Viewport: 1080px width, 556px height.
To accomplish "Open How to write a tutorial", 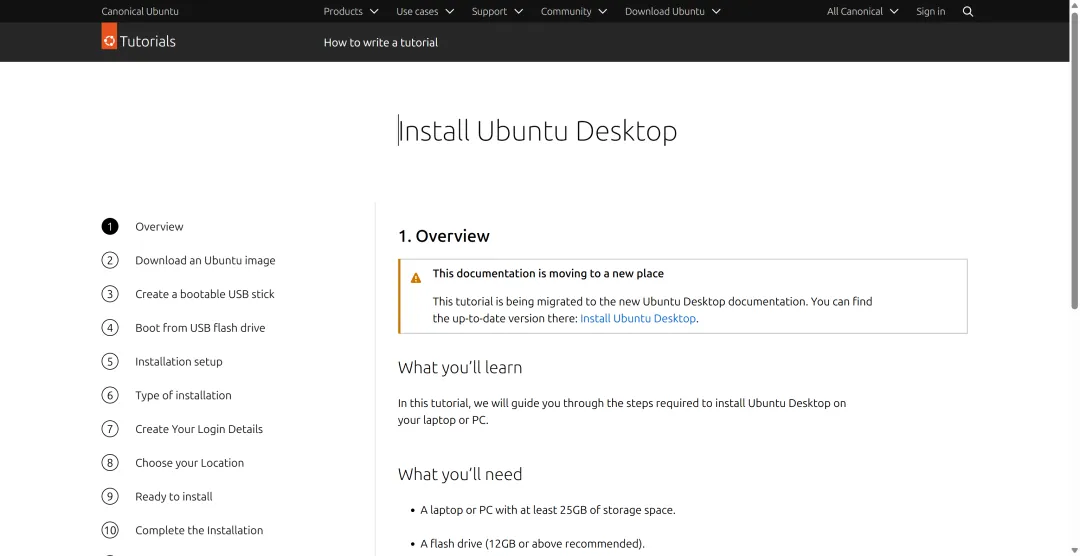I will pos(381,43).
